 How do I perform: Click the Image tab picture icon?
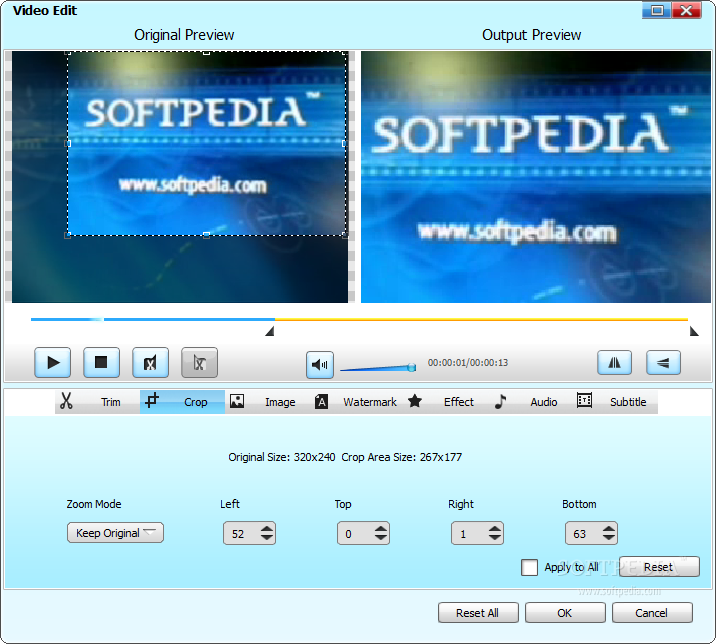[237, 401]
